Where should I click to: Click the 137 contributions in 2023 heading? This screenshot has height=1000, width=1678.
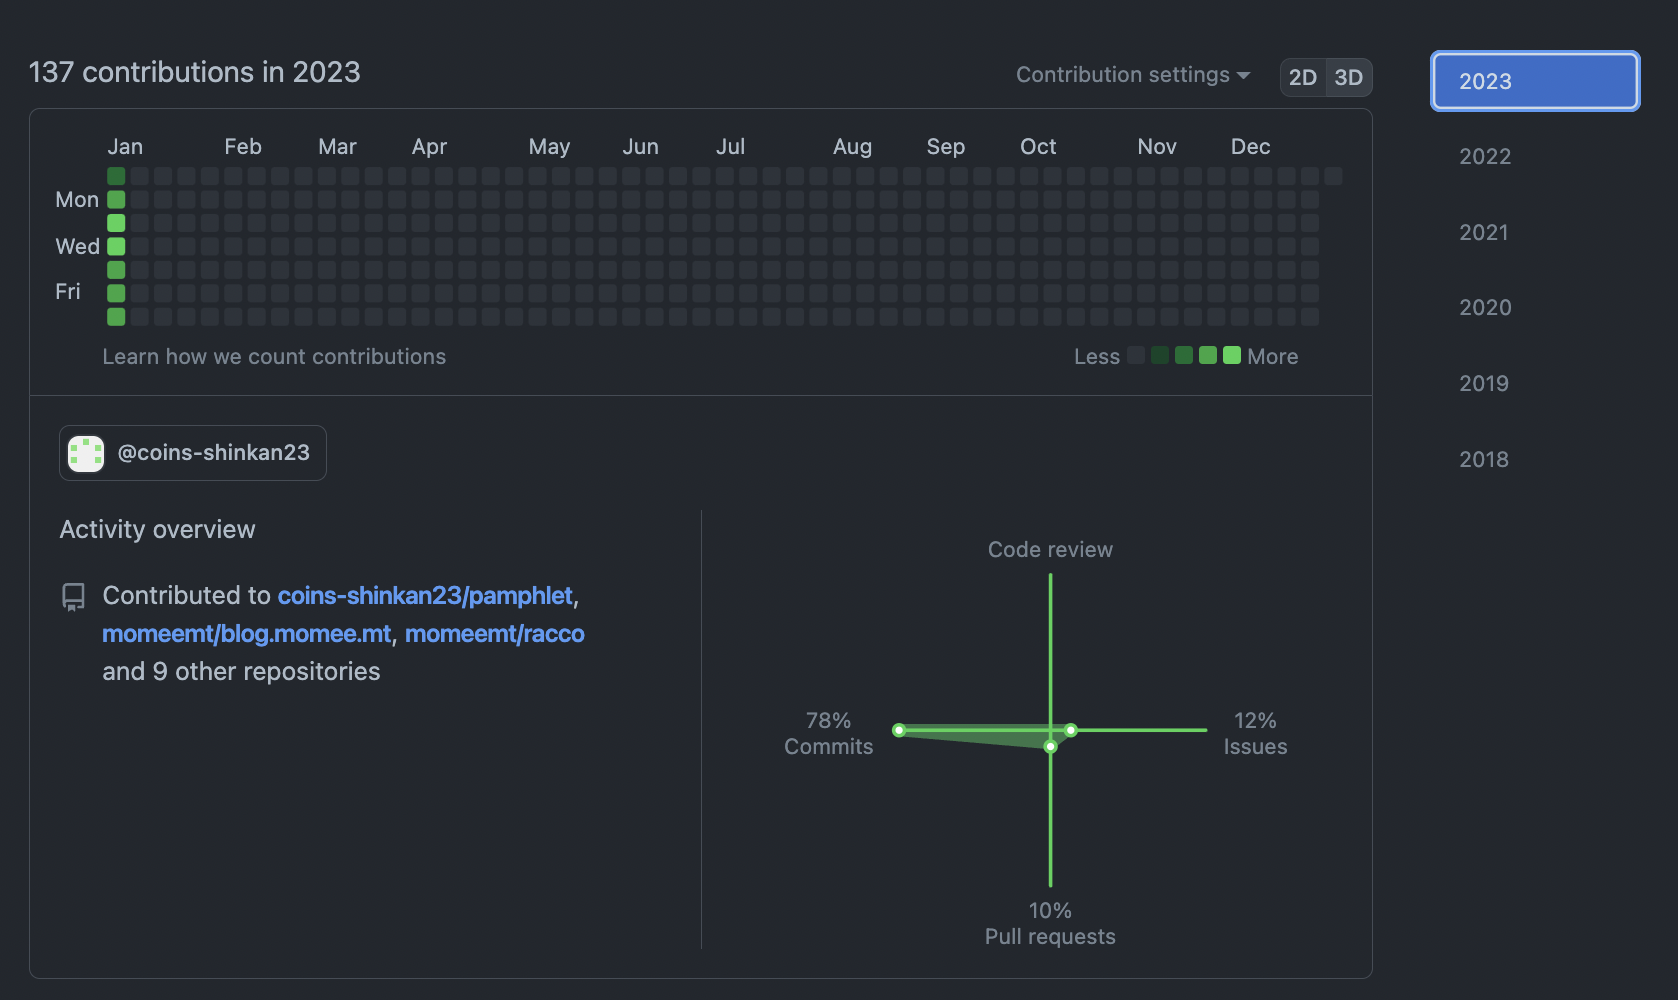[x=195, y=72]
